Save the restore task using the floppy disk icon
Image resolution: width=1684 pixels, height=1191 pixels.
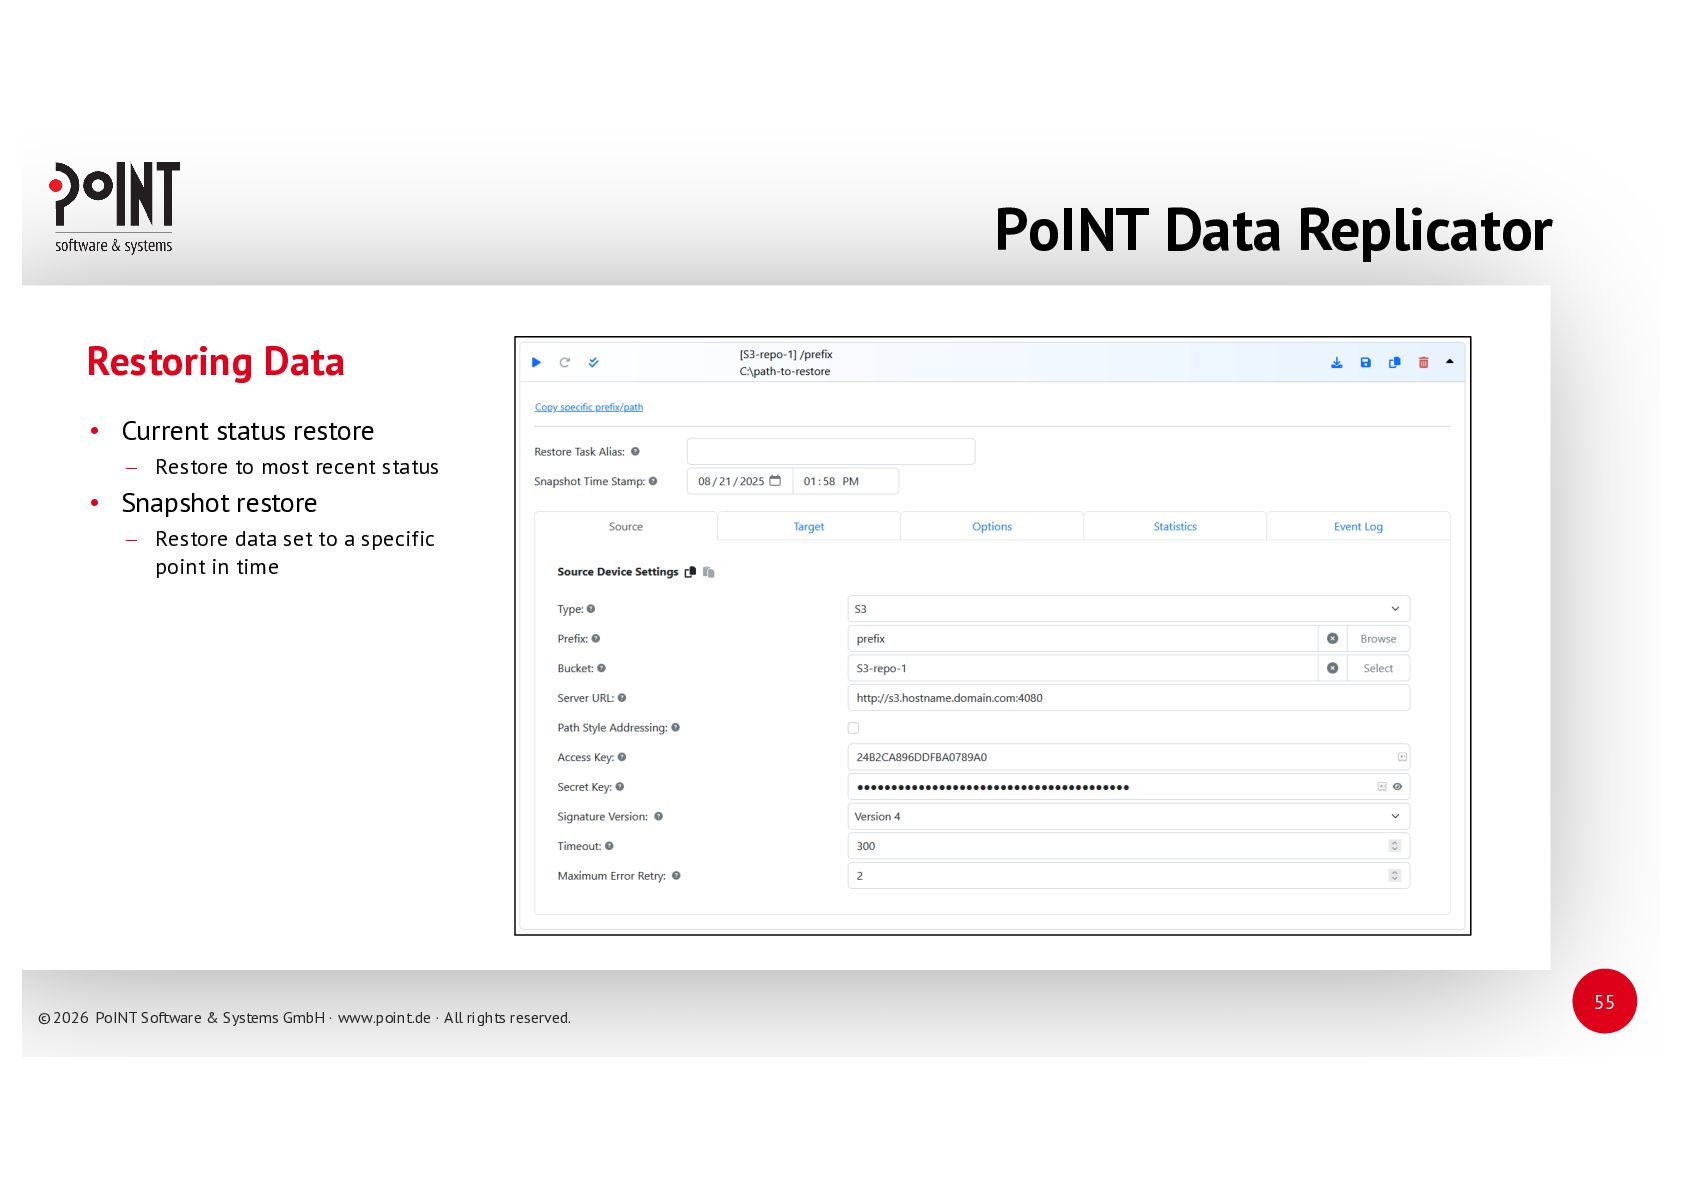[x=1366, y=362]
